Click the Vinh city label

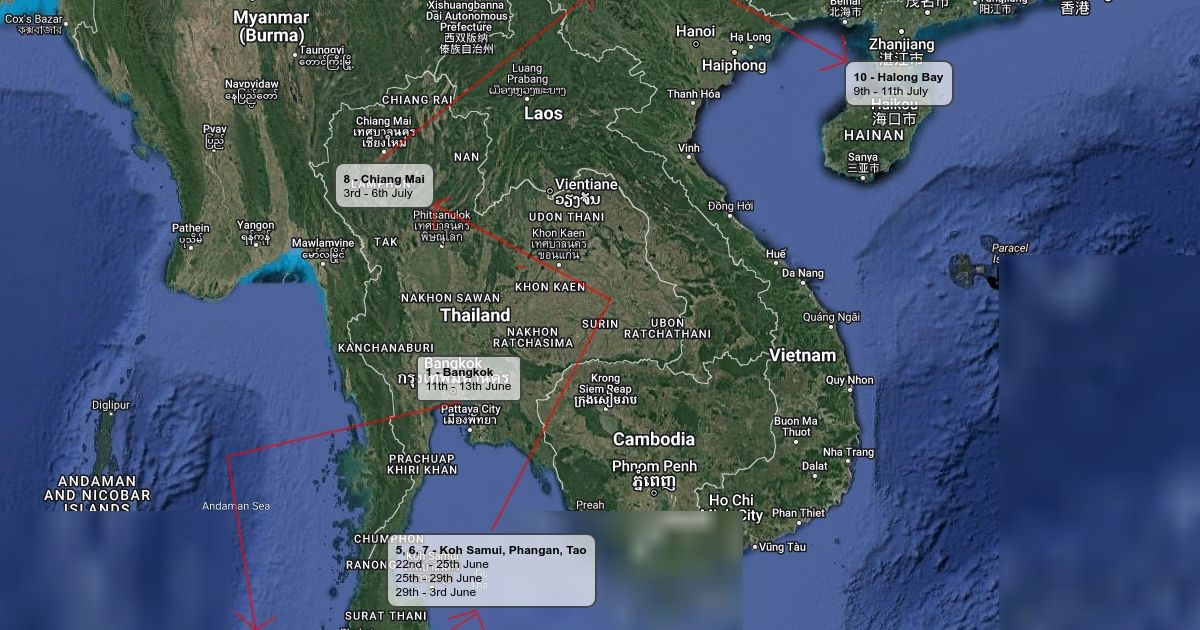688,148
